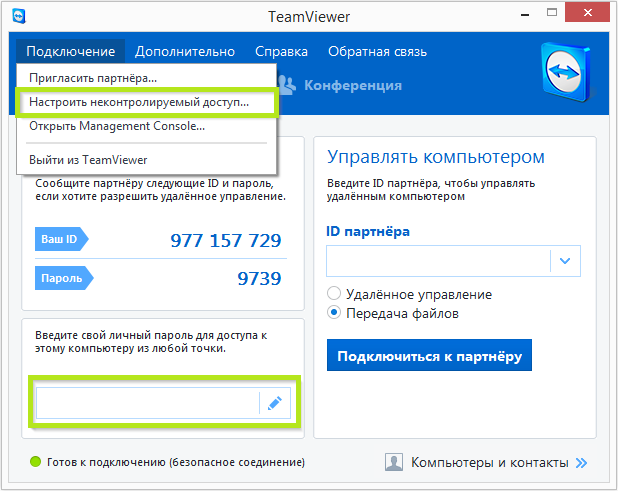This screenshot has height=491, width=618.
Task: Click the Готов к подключению status text
Action: click(176, 462)
